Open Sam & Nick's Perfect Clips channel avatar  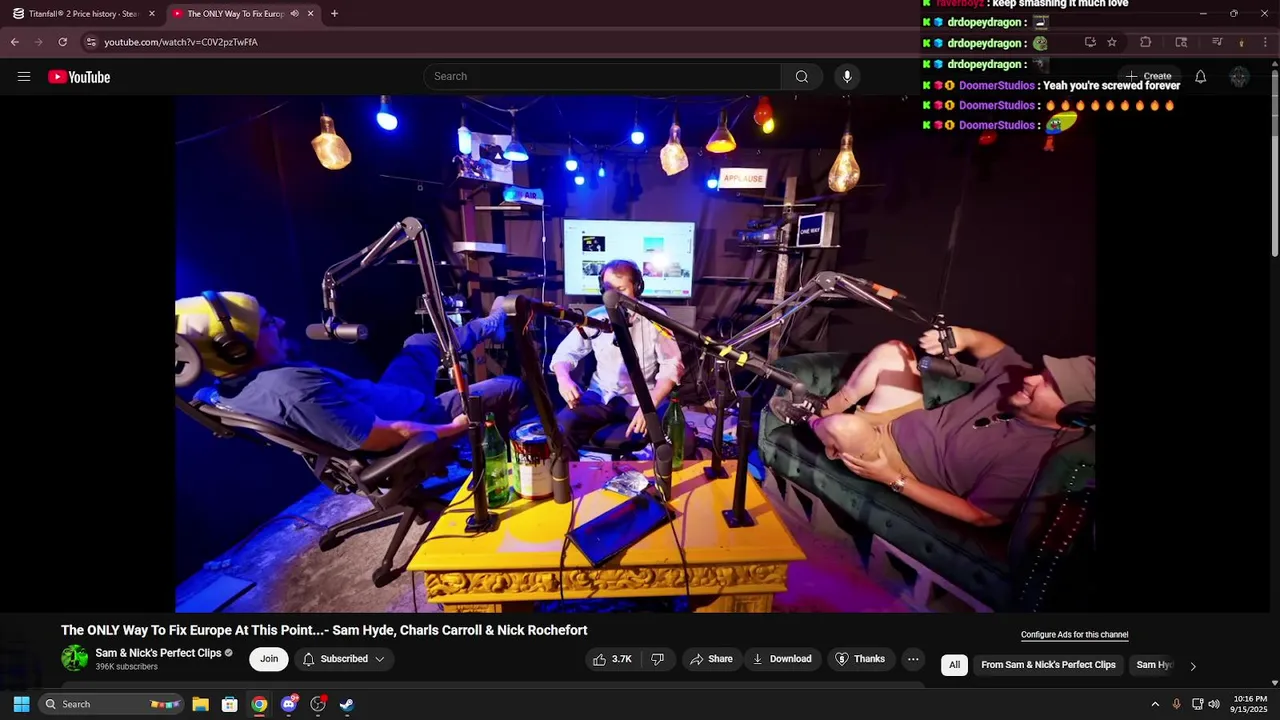click(x=75, y=658)
